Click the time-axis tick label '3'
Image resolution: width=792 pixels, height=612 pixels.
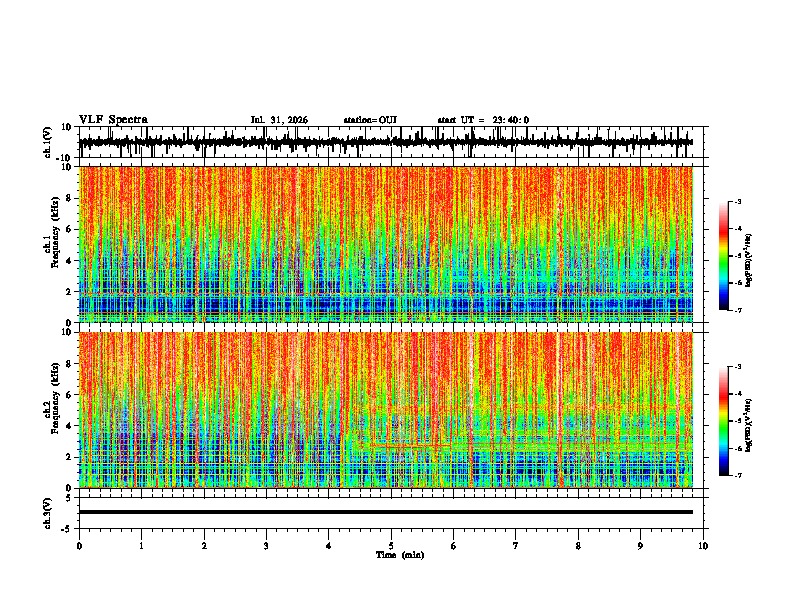(266, 546)
